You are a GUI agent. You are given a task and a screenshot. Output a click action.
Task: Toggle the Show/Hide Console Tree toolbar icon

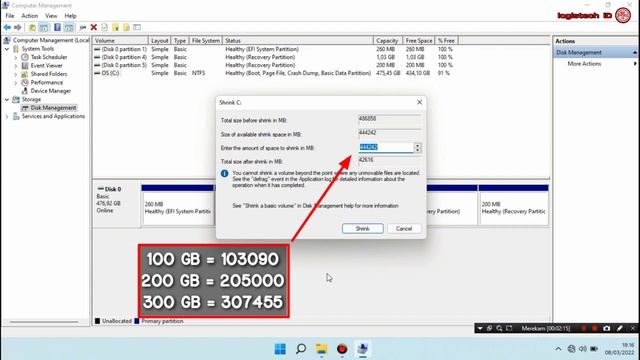coord(43,27)
